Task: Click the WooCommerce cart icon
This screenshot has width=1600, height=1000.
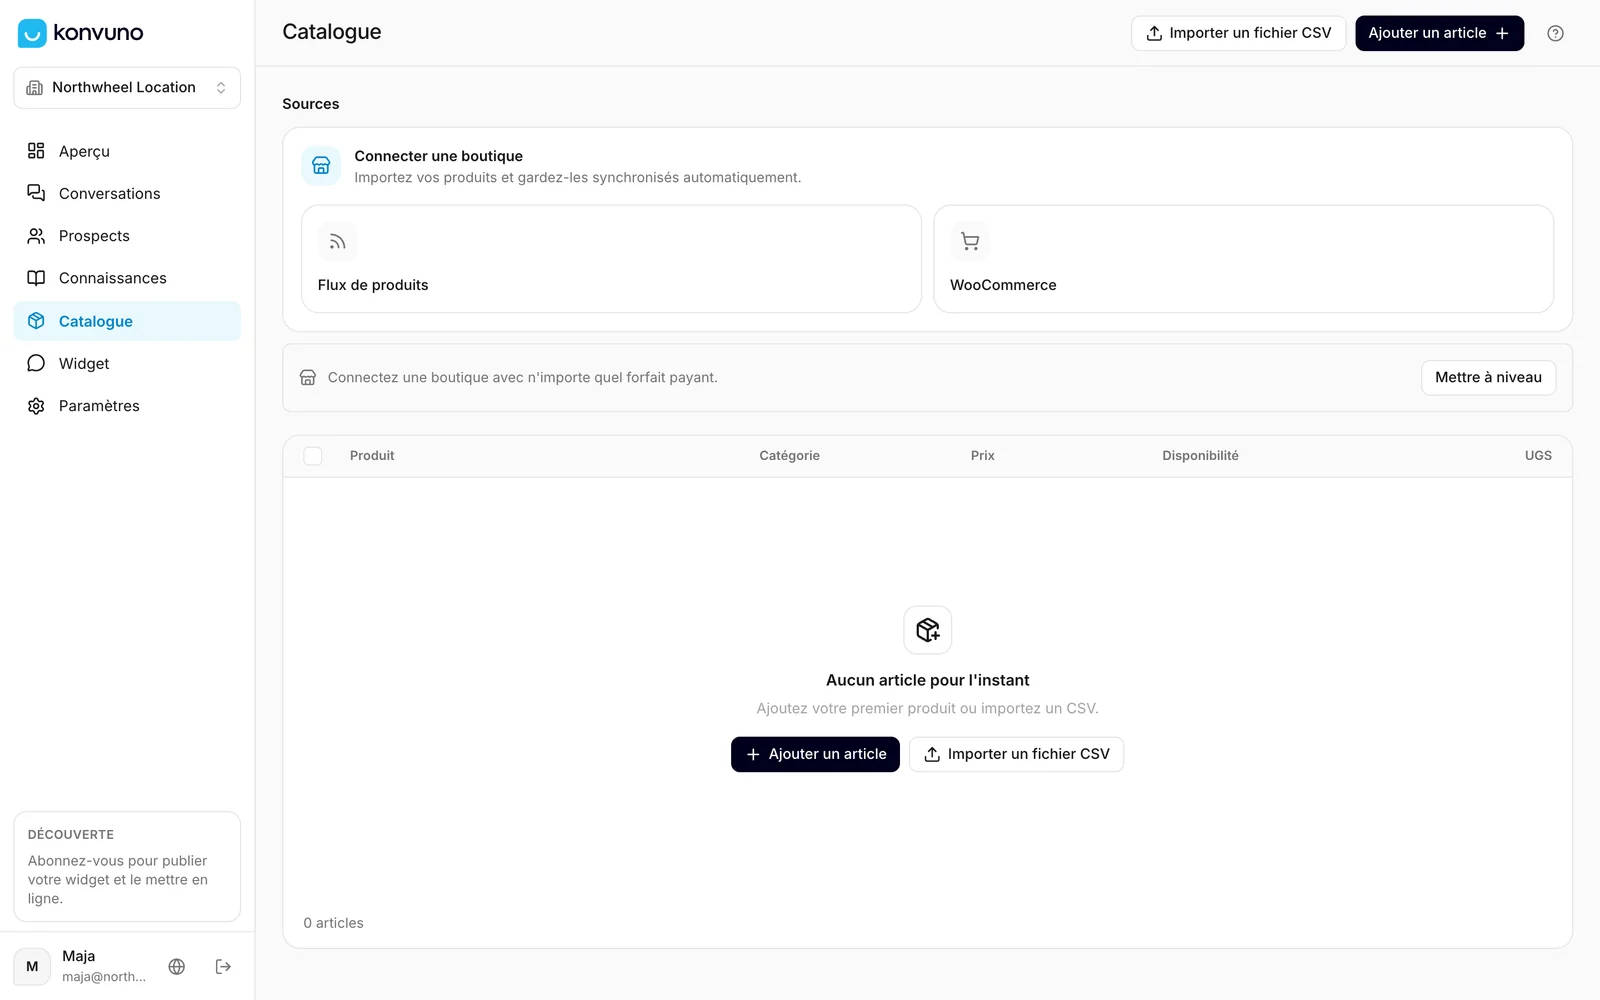Action: click(x=969, y=241)
